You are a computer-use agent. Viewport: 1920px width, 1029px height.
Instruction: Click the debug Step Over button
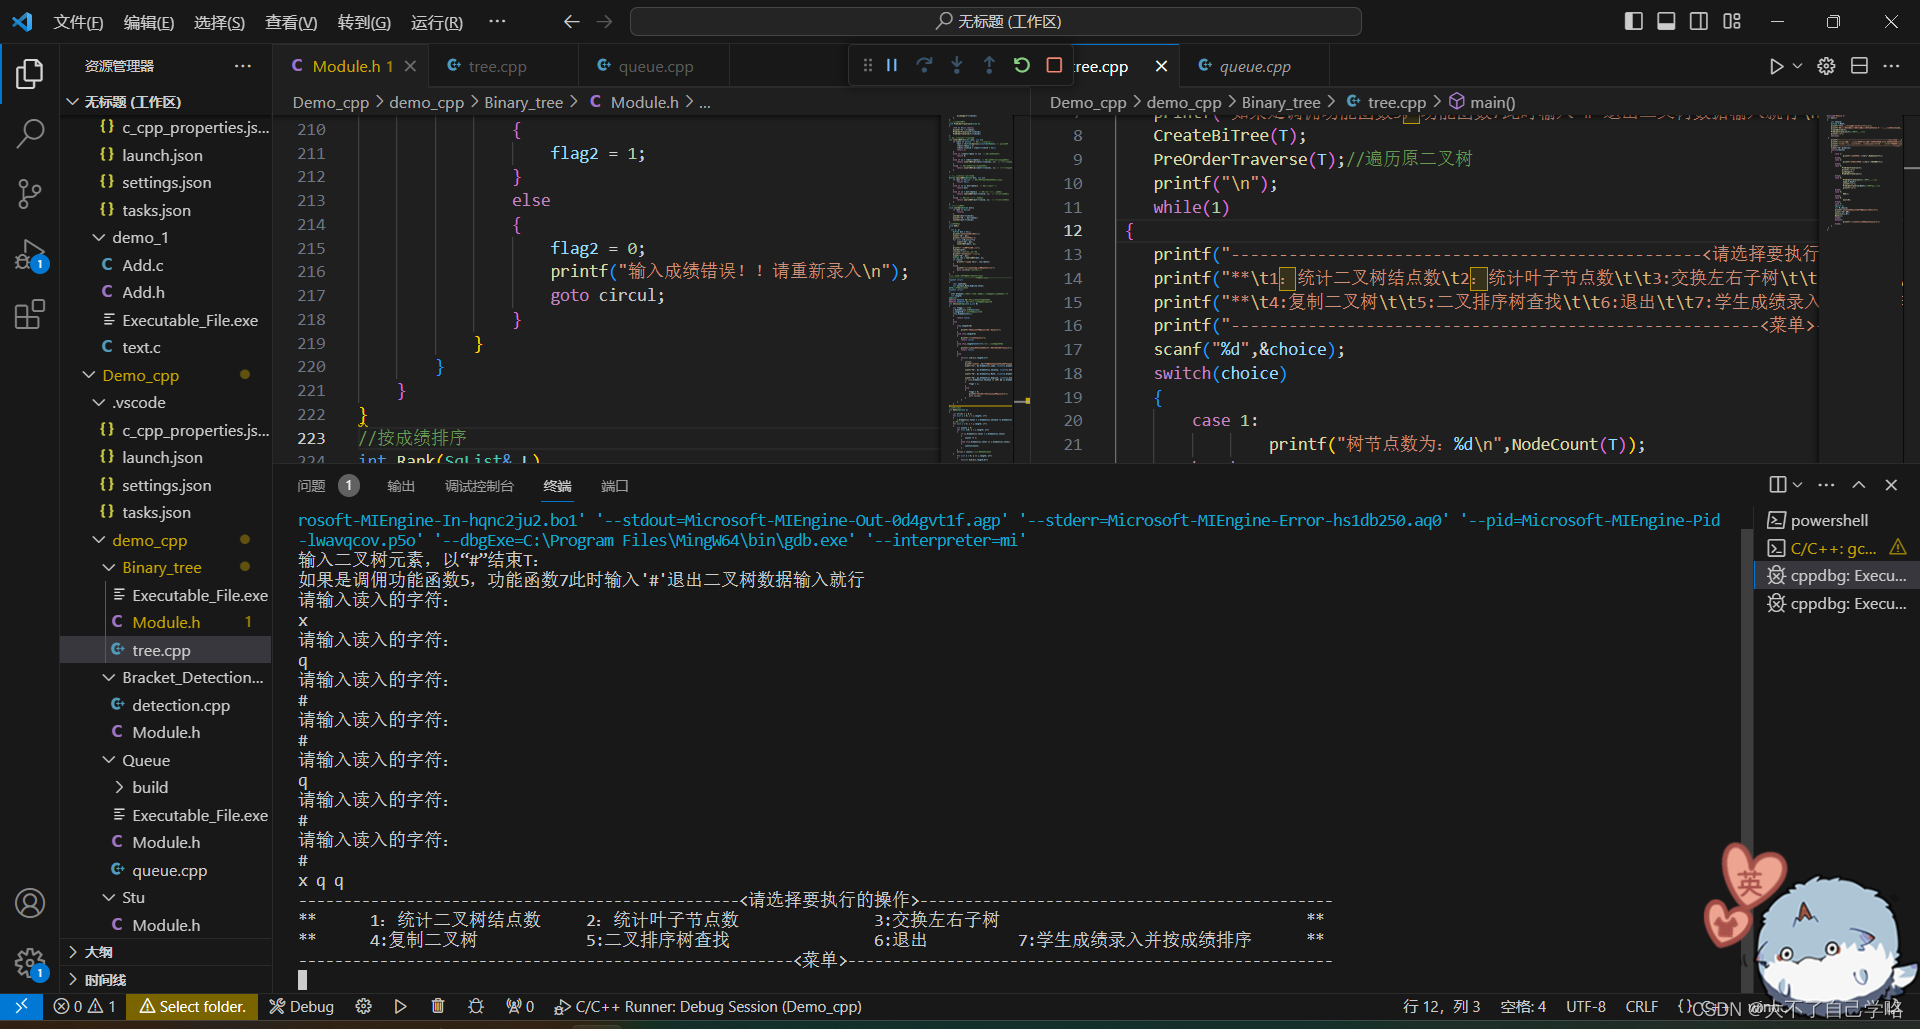pyautogui.click(x=924, y=65)
